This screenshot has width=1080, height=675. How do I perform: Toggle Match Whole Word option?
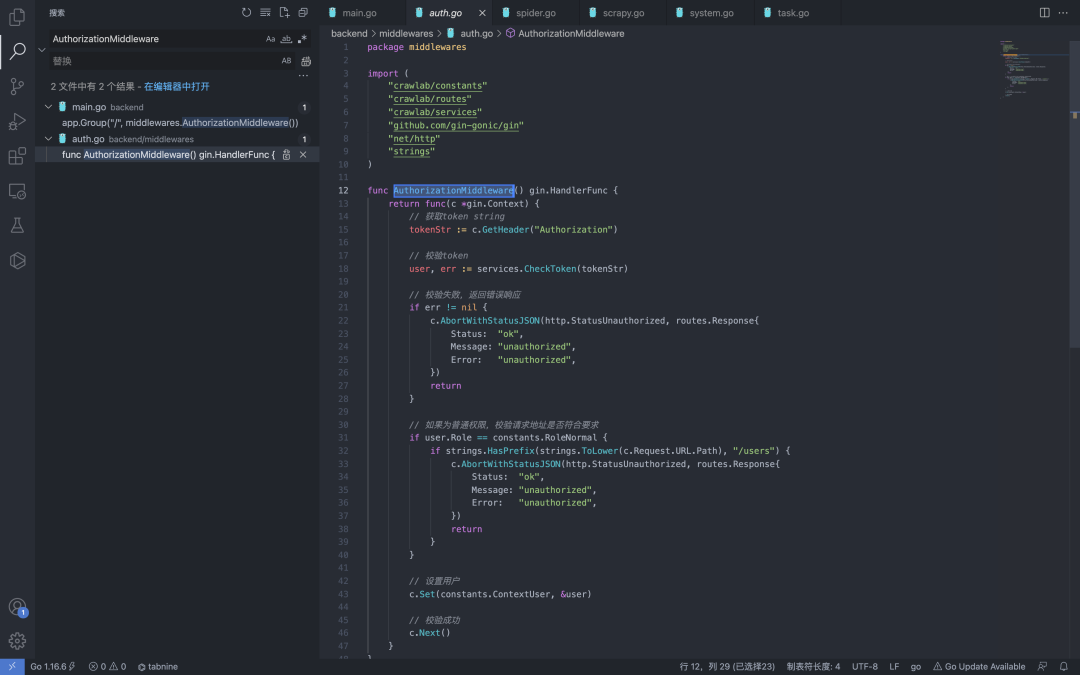[x=286, y=39]
